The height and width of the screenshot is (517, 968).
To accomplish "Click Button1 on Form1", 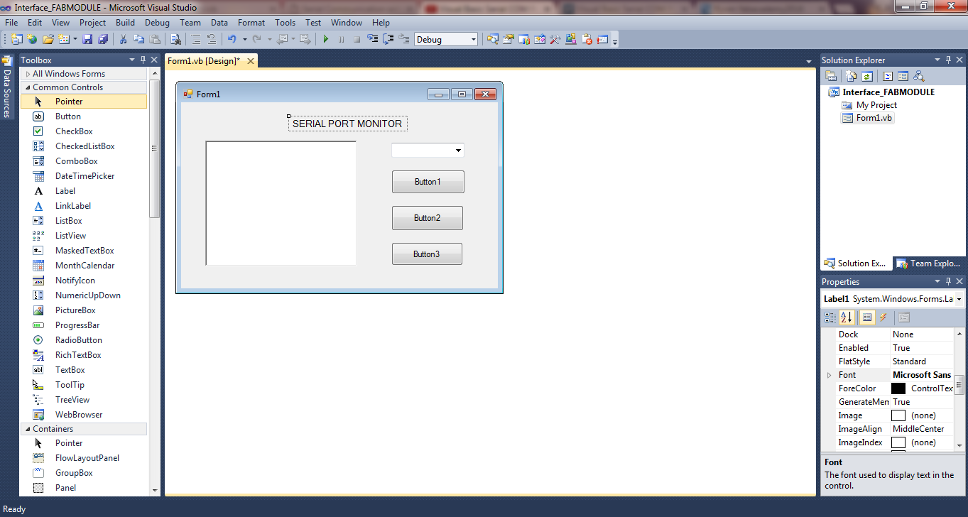I will point(428,182).
